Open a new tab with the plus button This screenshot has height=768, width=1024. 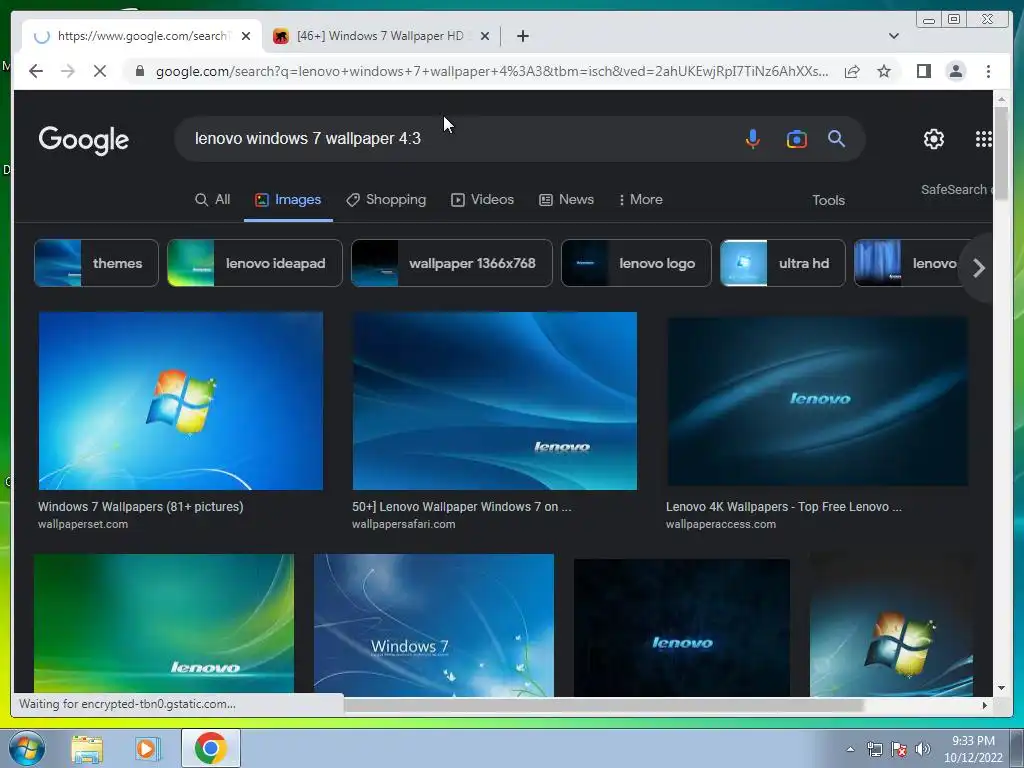coord(522,36)
